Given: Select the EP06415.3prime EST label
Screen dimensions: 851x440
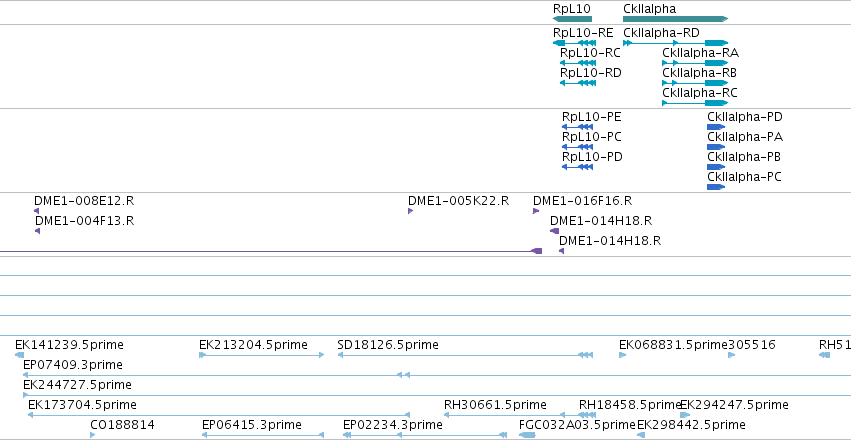Looking at the screenshot, I should 251,425.
